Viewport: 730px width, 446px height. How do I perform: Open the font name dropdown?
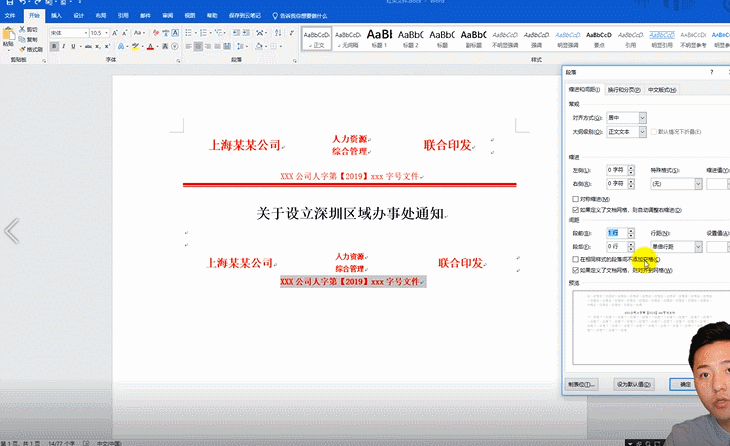(86, 33)
